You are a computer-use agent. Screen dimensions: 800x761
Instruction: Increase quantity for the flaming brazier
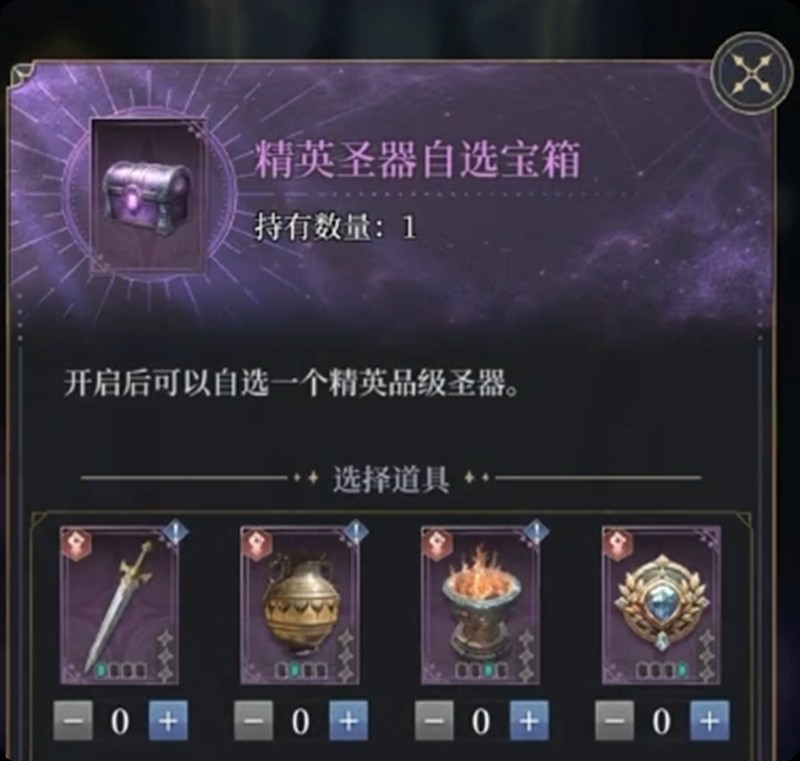coord(529,720)
